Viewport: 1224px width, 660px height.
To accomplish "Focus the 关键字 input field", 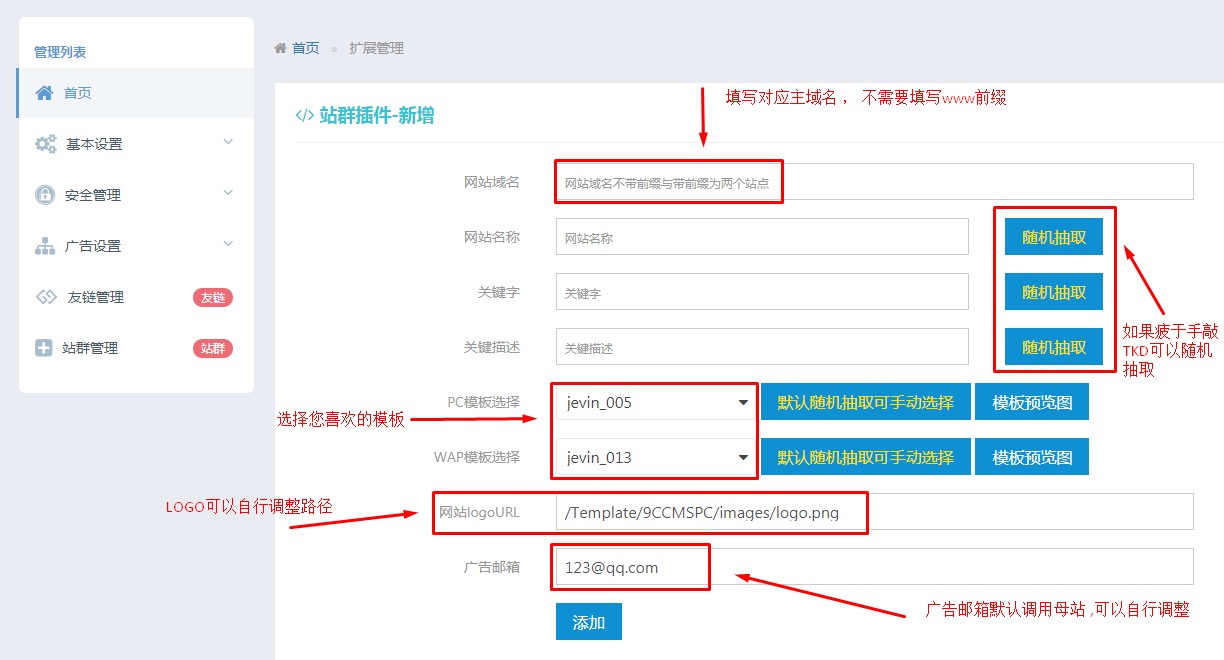I will click(762, 292).
